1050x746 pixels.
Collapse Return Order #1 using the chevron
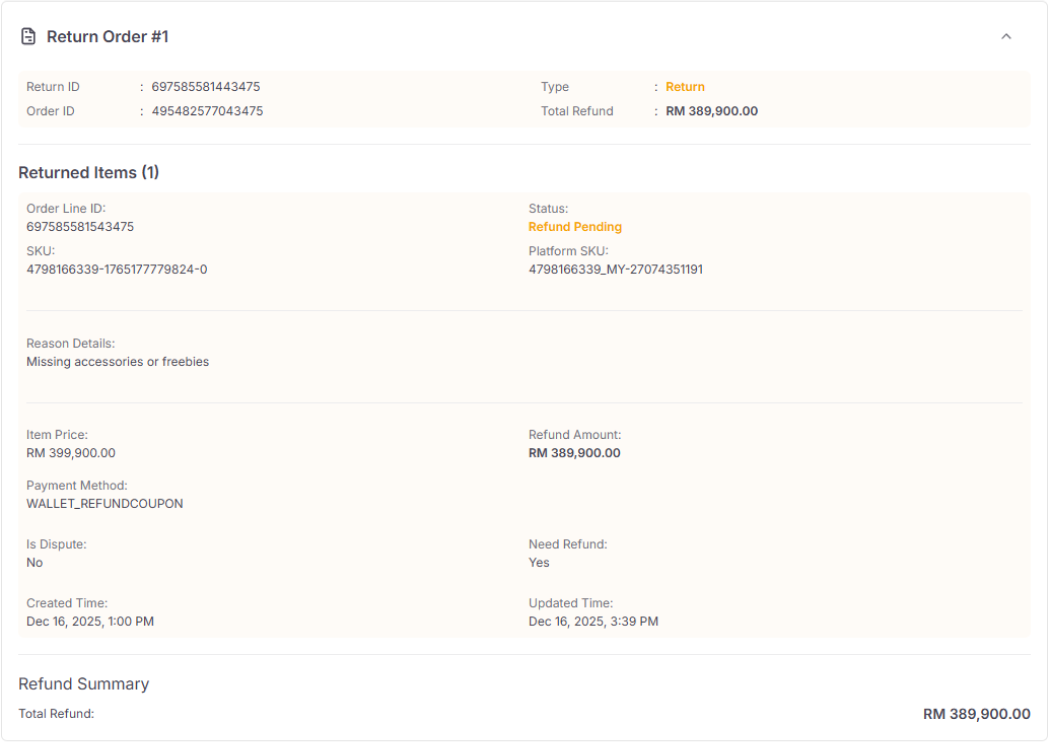tap(1007, 36)
